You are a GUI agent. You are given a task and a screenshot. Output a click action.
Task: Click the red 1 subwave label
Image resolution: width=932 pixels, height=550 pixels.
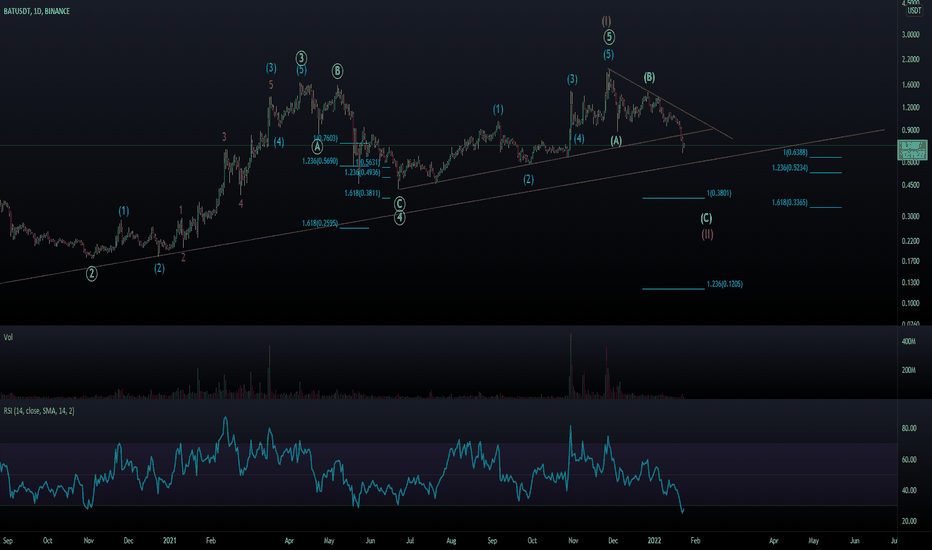181,210
